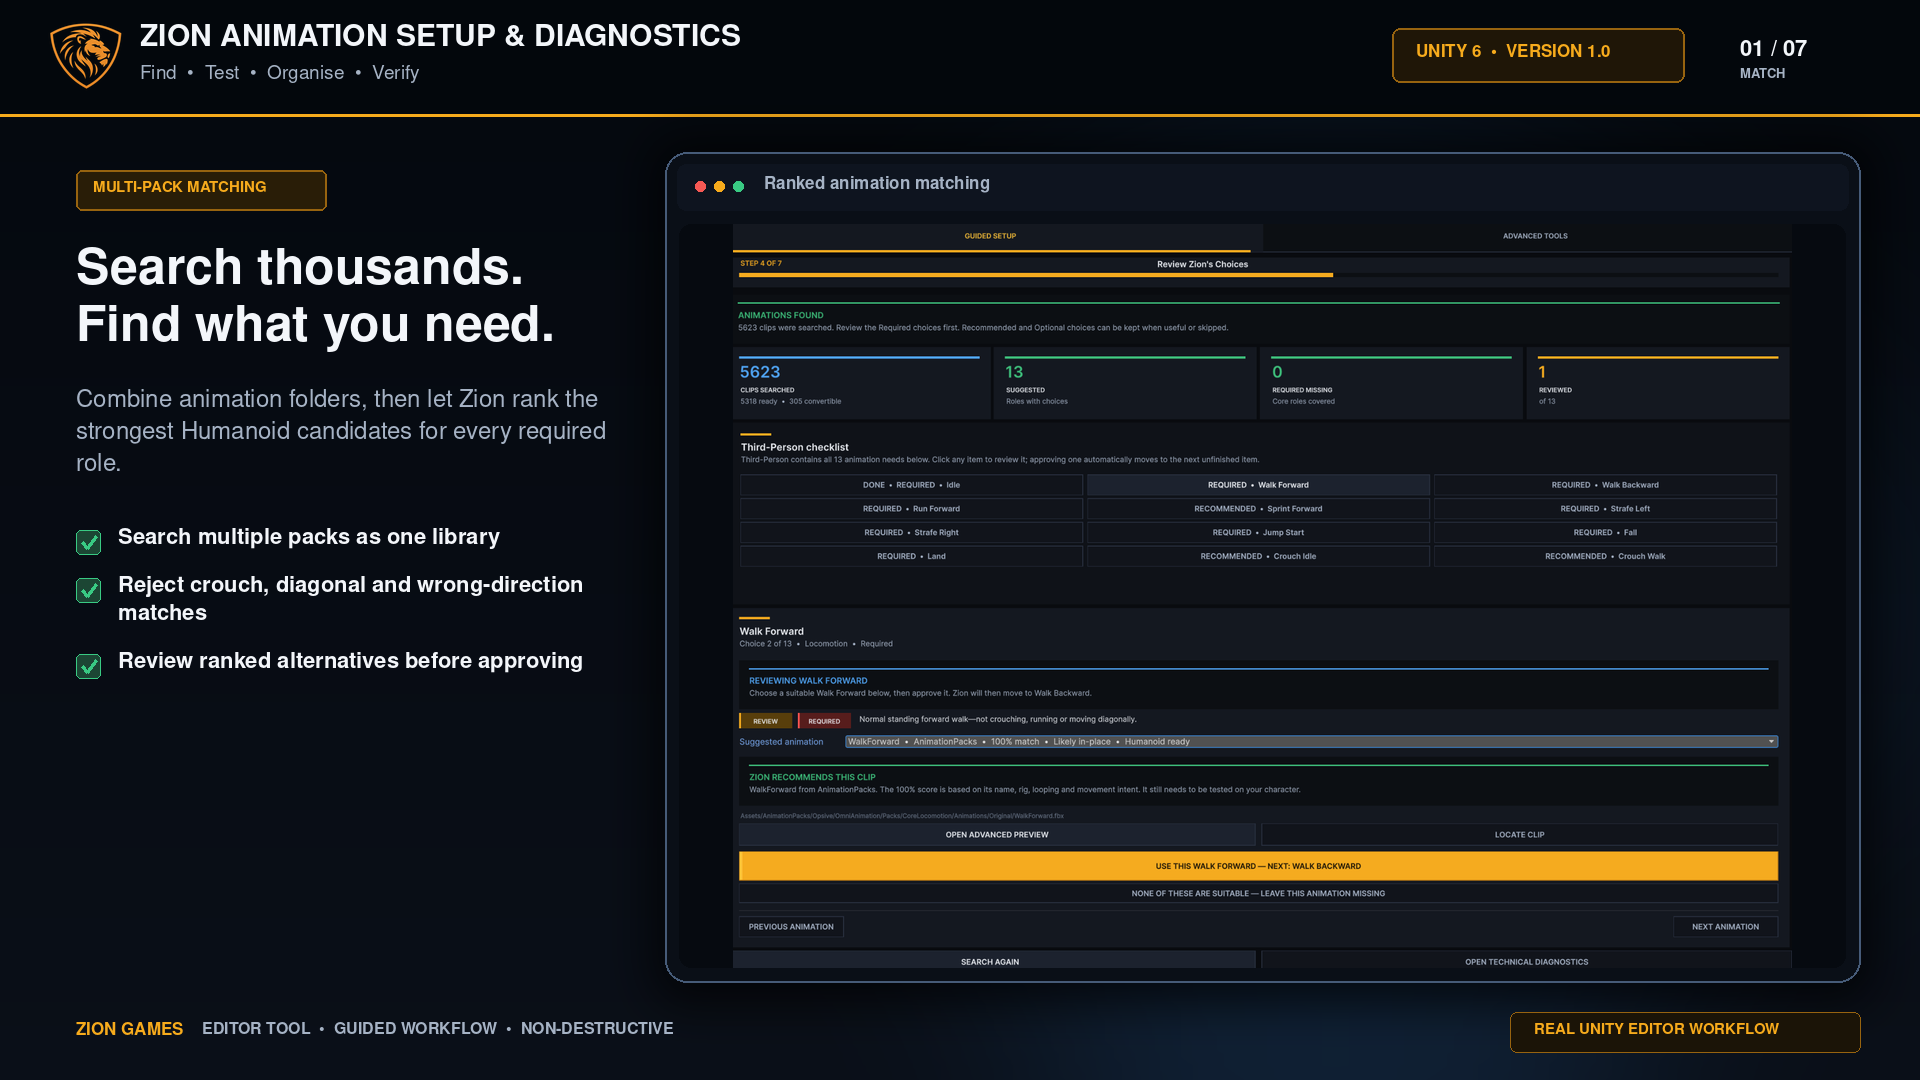
Task: Click the 'NON-DESTRUCTIVE' footer text
Action: [x=597, y=1029]
